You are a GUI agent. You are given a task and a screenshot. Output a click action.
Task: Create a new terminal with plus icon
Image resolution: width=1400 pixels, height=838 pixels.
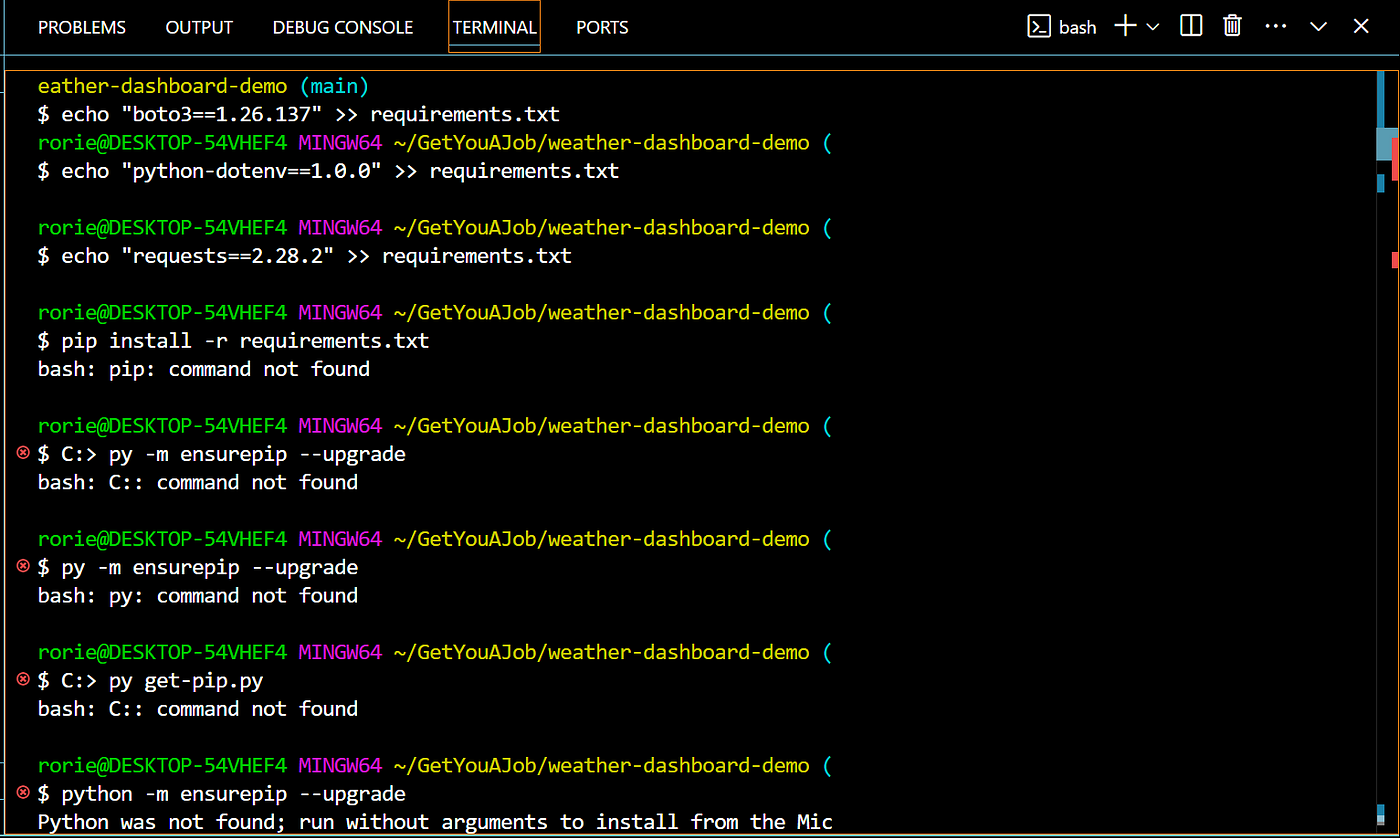click(x=1126, y=27)
